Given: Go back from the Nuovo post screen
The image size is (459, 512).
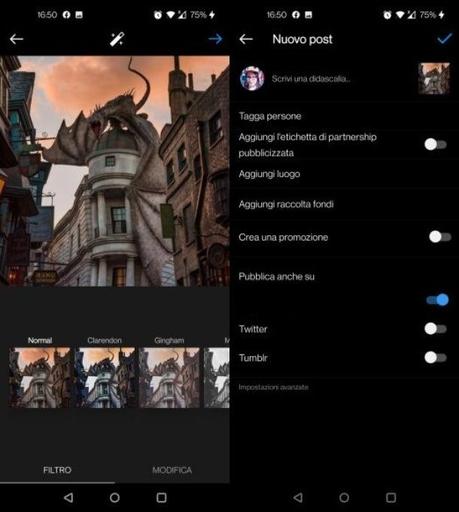Looking at the screenshot, I should [x=246, y=39].
